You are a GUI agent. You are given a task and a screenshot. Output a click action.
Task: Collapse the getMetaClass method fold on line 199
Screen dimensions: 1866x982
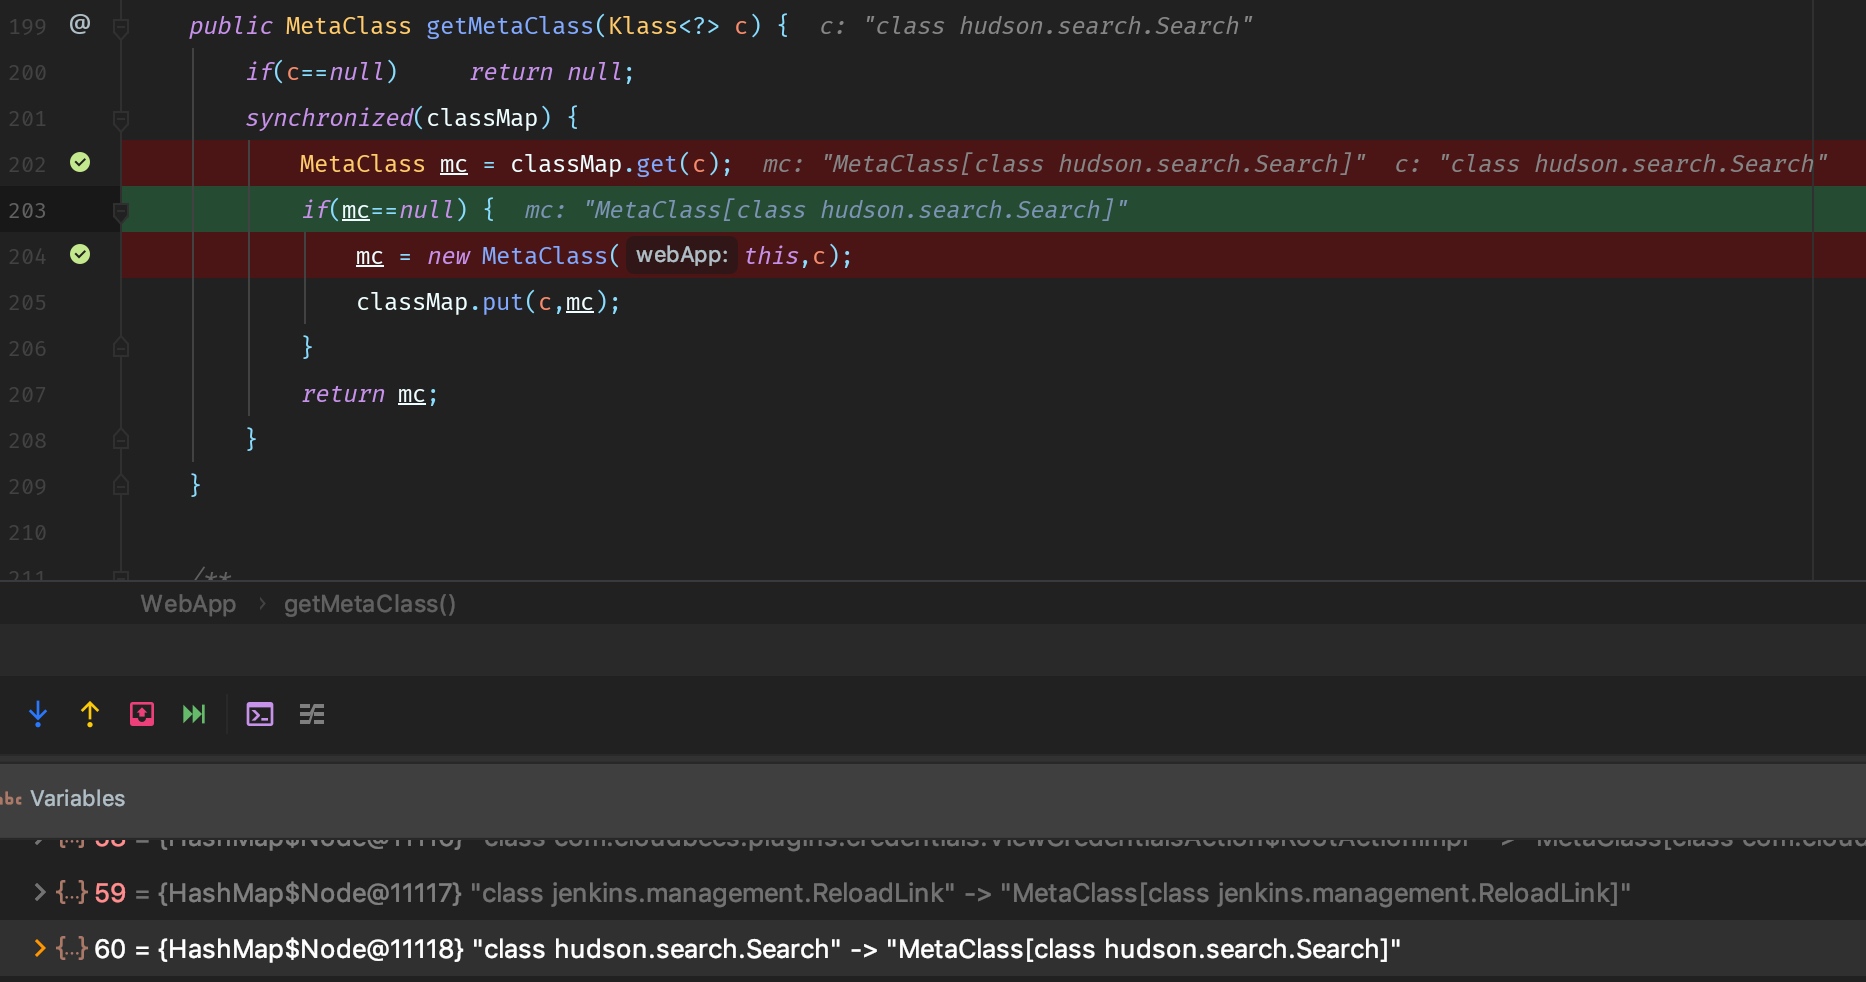[x=121, y=28]
